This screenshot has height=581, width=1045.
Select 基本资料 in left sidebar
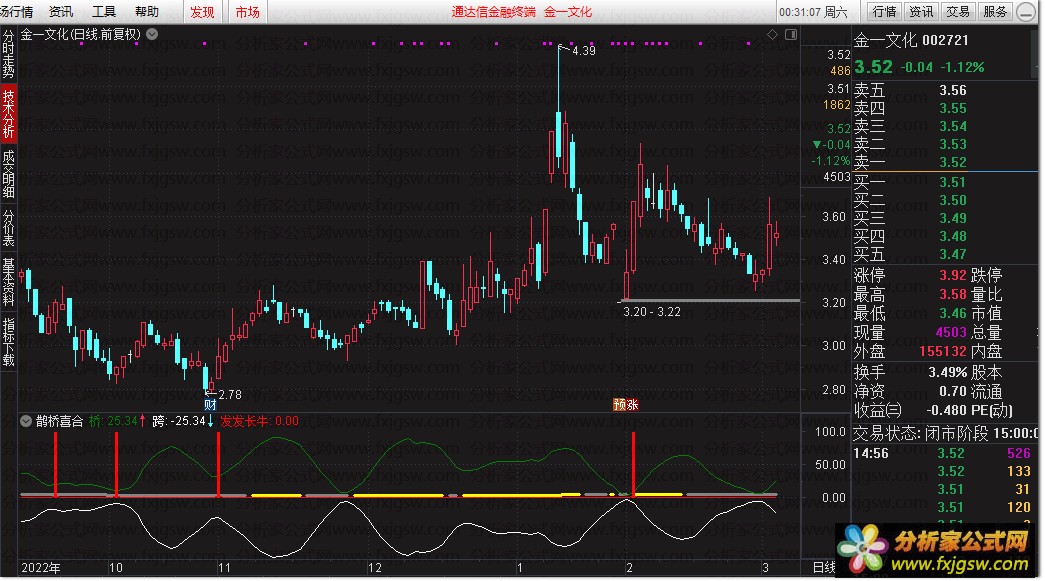tap(8, 282)
